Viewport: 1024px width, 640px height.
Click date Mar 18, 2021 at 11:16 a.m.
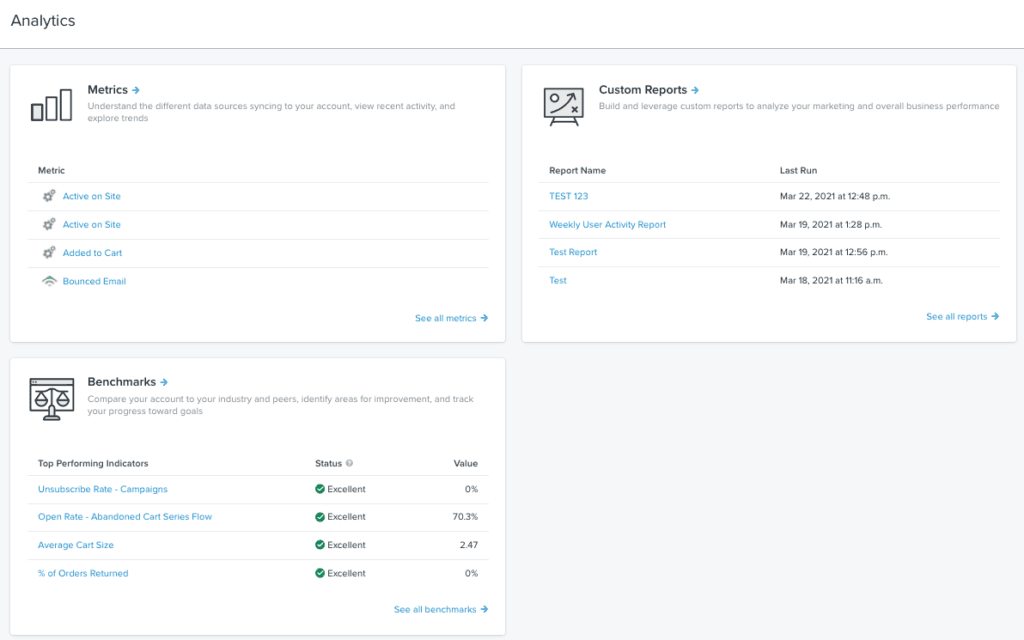[831, 280]
